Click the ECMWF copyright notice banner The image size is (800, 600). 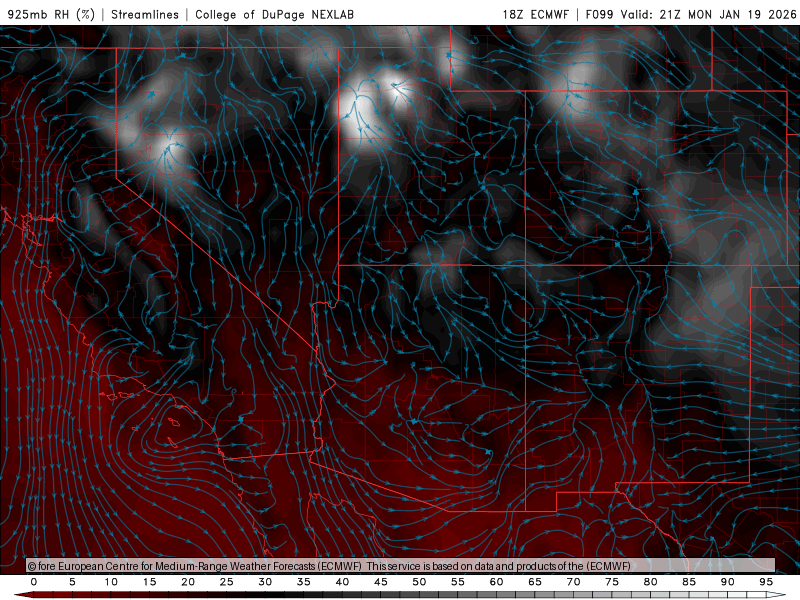pos(401,566)
